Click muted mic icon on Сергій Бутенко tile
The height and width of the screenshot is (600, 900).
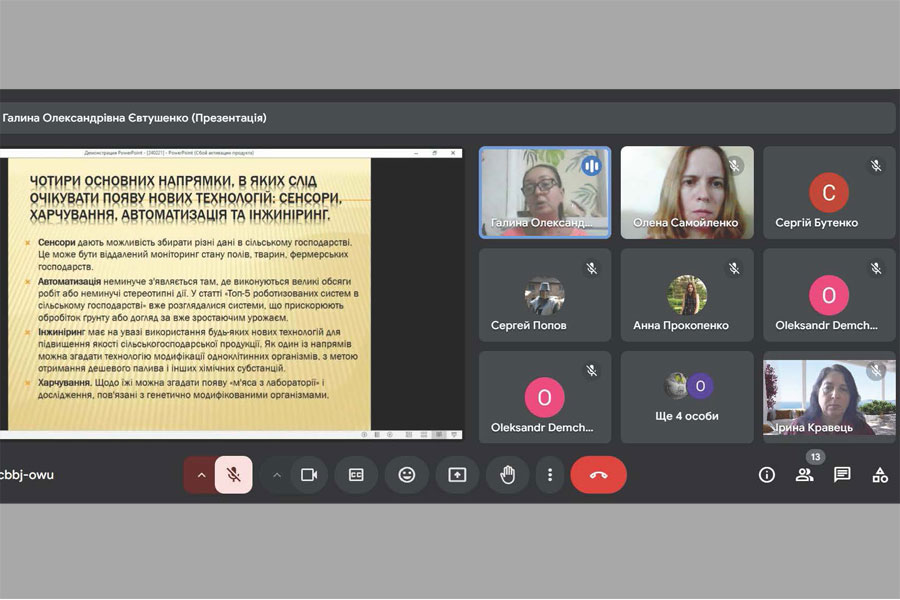(876, 166)
